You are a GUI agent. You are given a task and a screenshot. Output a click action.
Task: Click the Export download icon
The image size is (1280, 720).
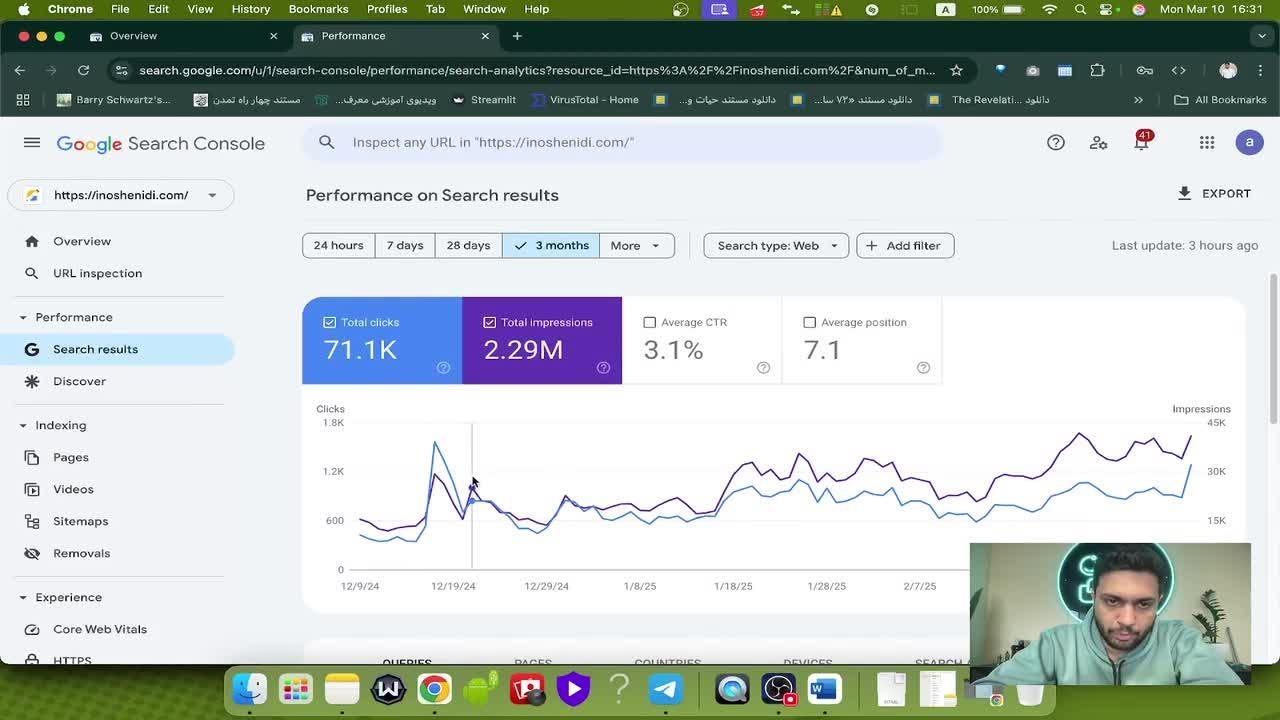coord(1185,194)
